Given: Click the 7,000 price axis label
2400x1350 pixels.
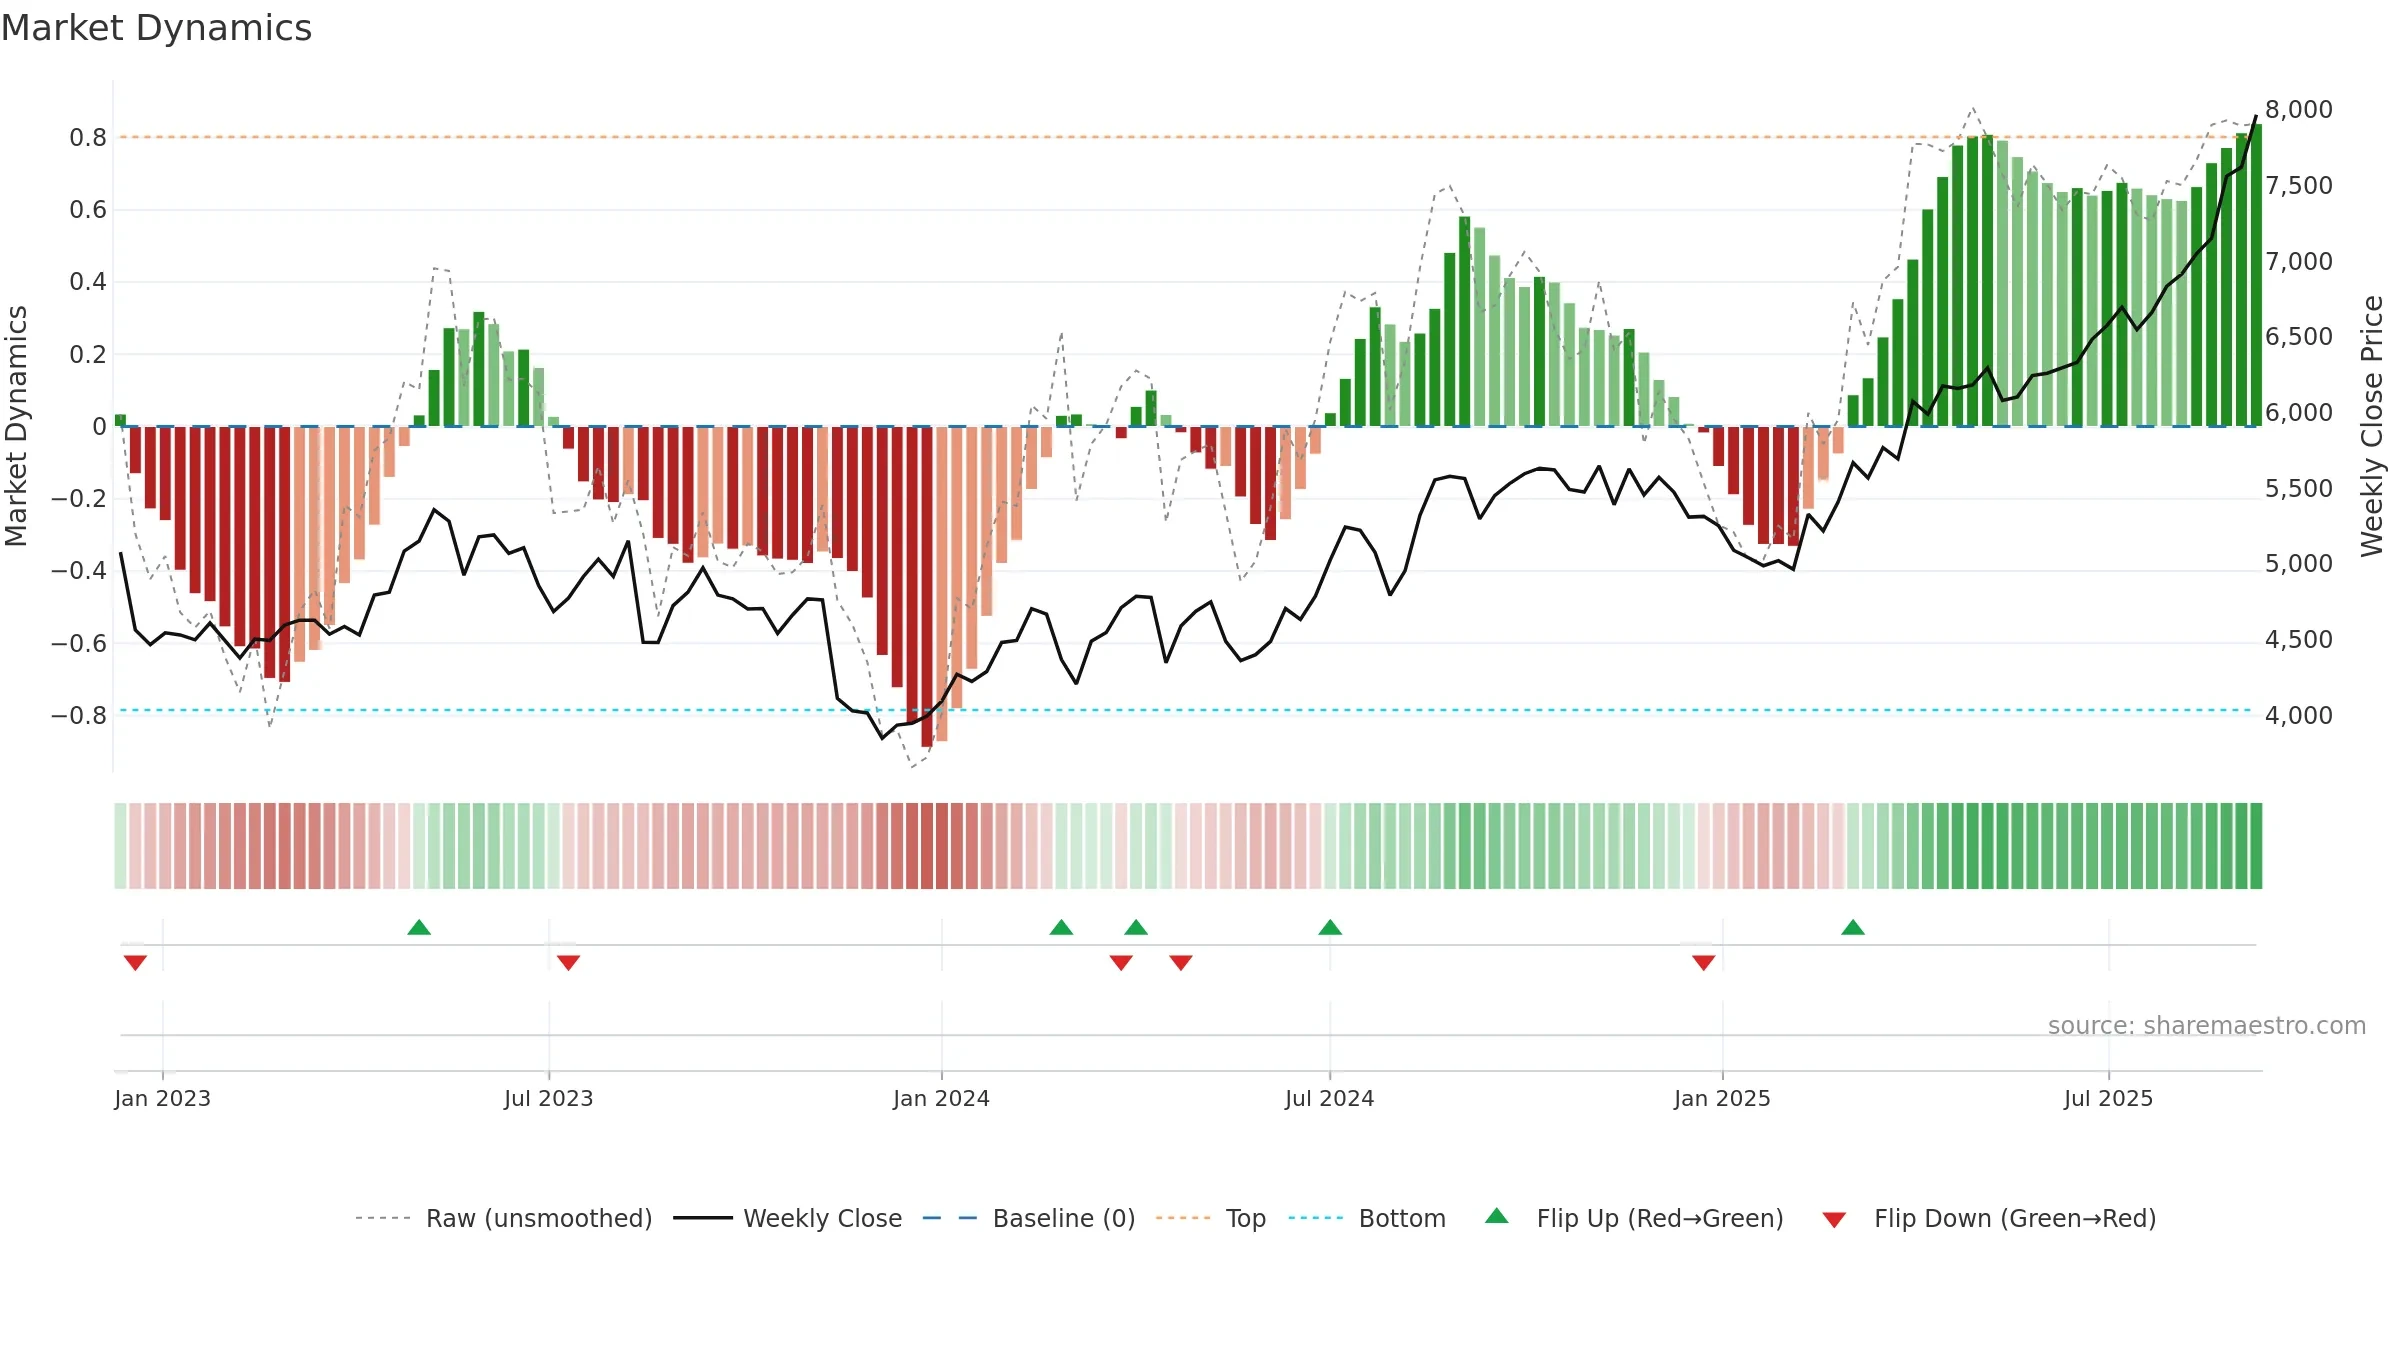Looking at the screenshot, I should [x=2298, y=261].
